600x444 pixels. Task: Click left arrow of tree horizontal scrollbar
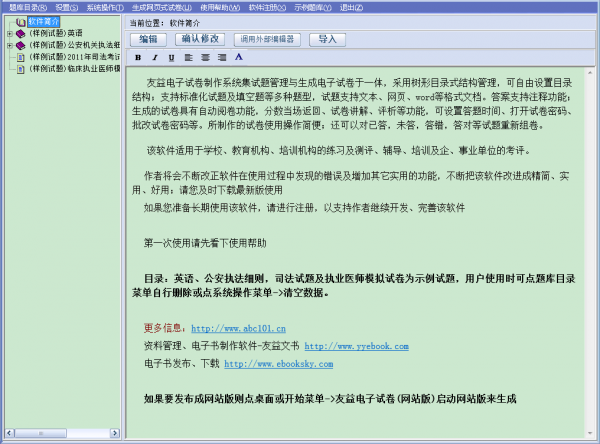tap(9, 433)
